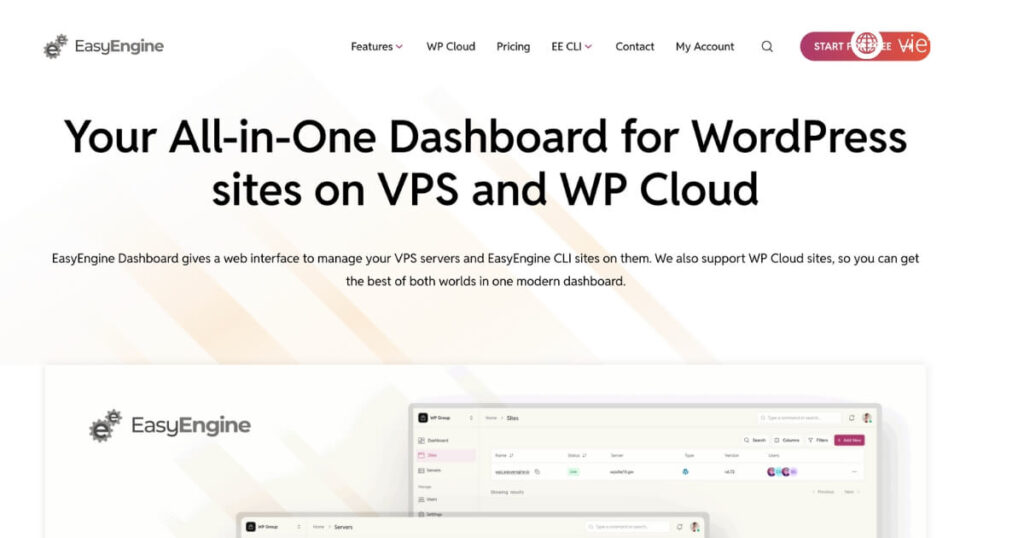Click refresh icon in Sites preview header

tap(852, 418)
